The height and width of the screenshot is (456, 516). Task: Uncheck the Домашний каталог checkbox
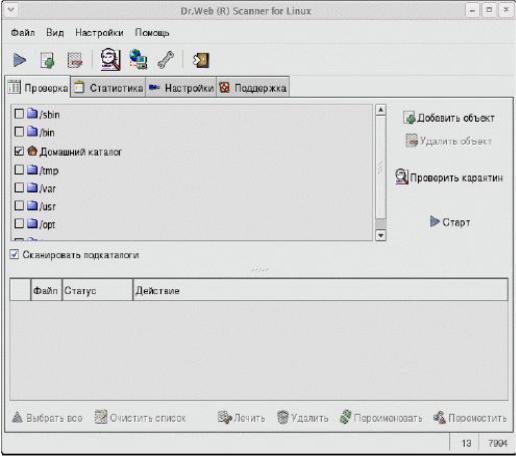(x=19, y=151)
